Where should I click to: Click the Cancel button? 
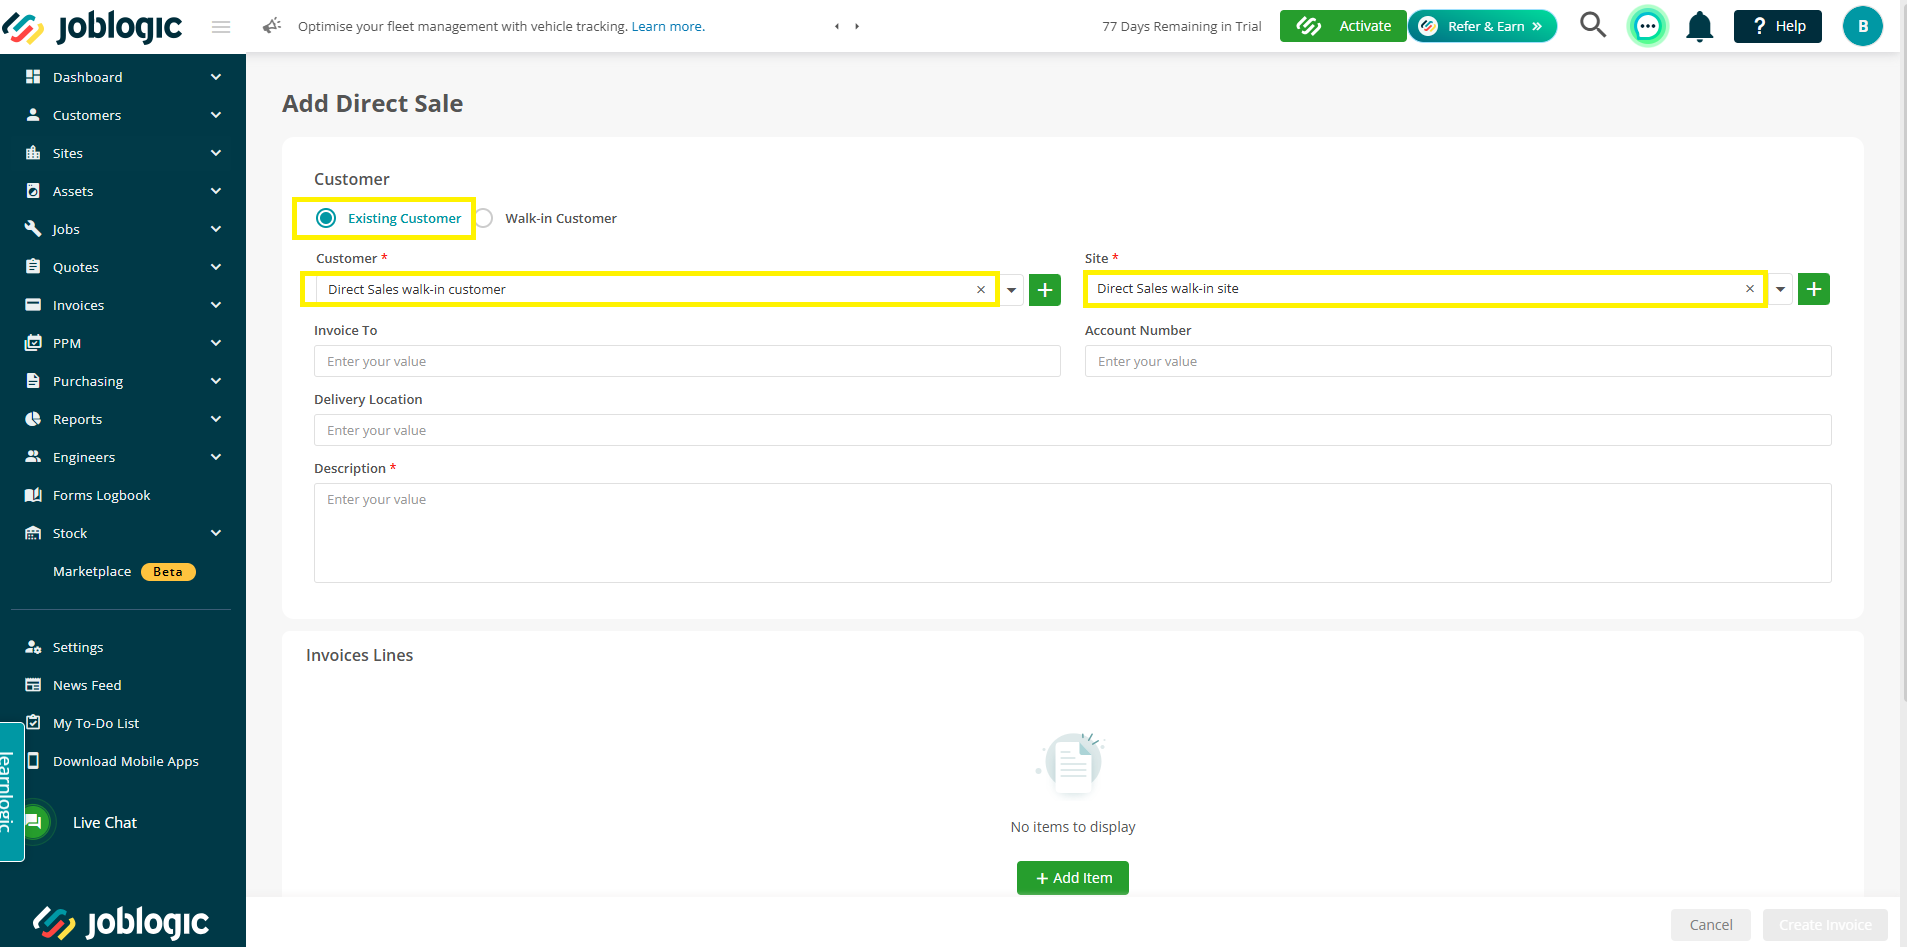coord(1711,925)
